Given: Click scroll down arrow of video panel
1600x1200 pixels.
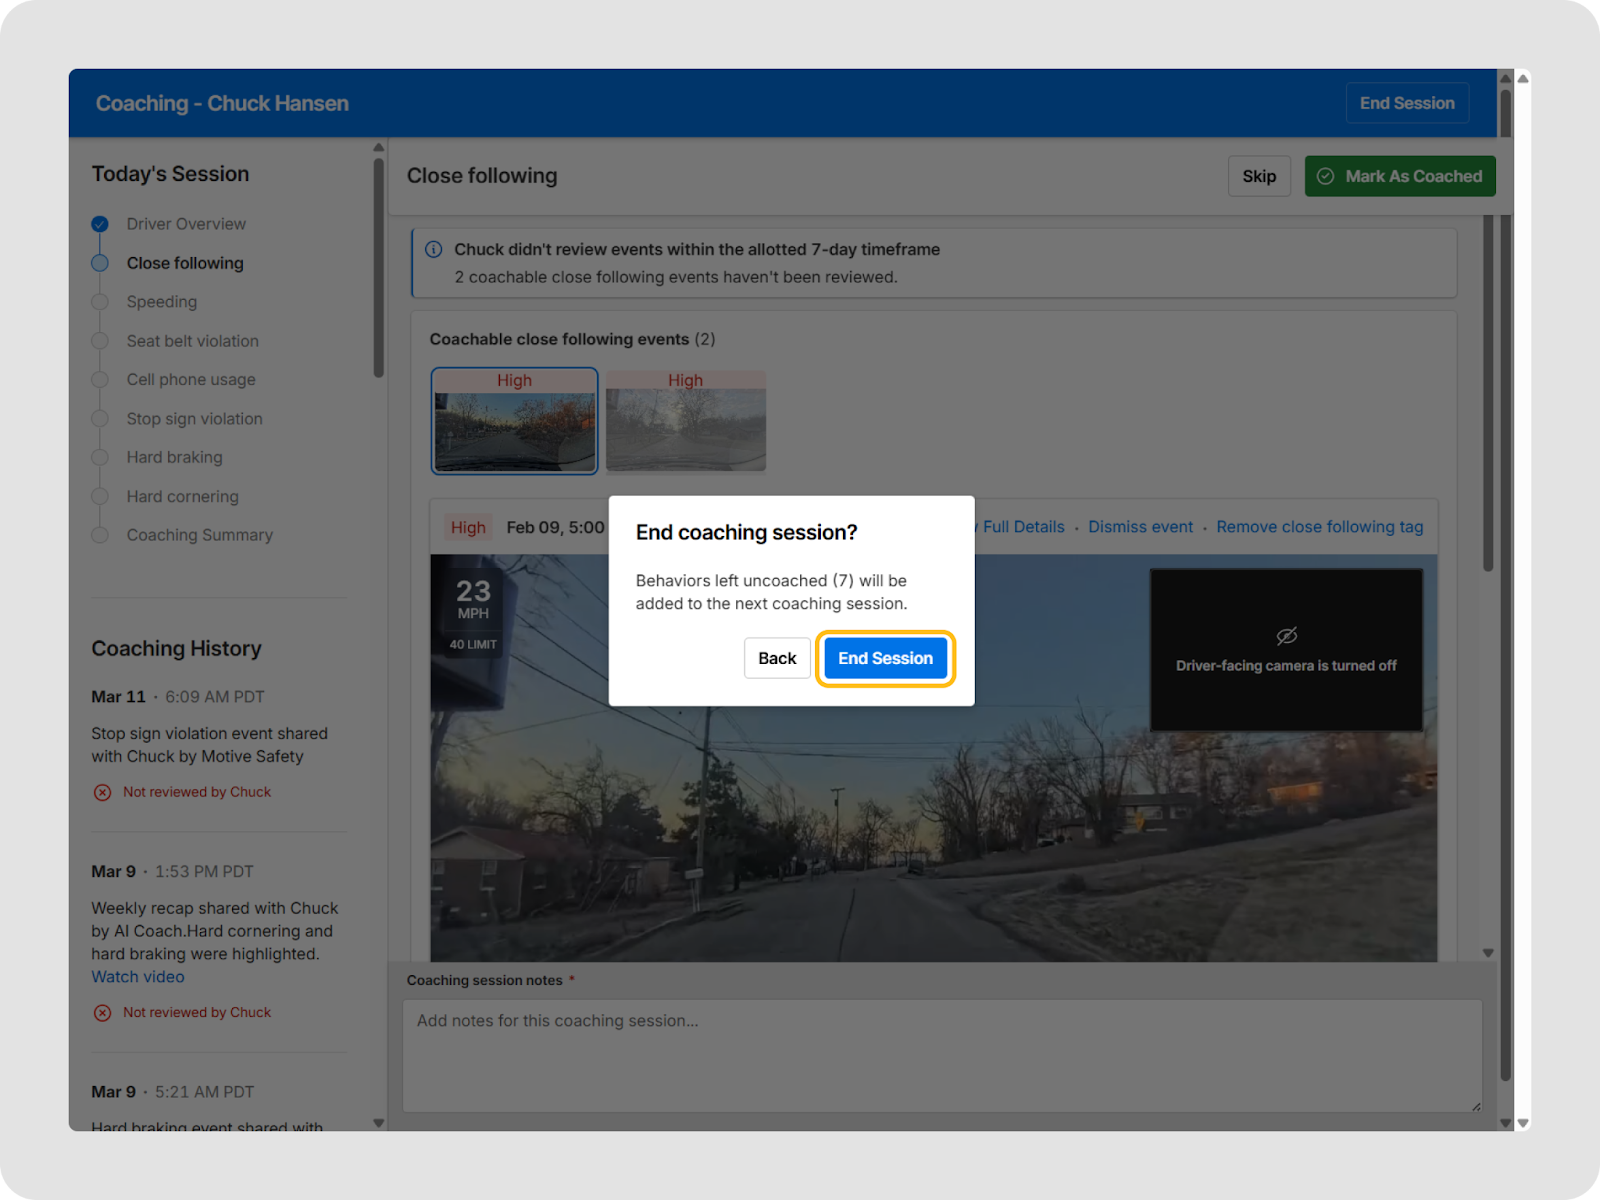Looking at the screenshot, I should [1488, 953].
